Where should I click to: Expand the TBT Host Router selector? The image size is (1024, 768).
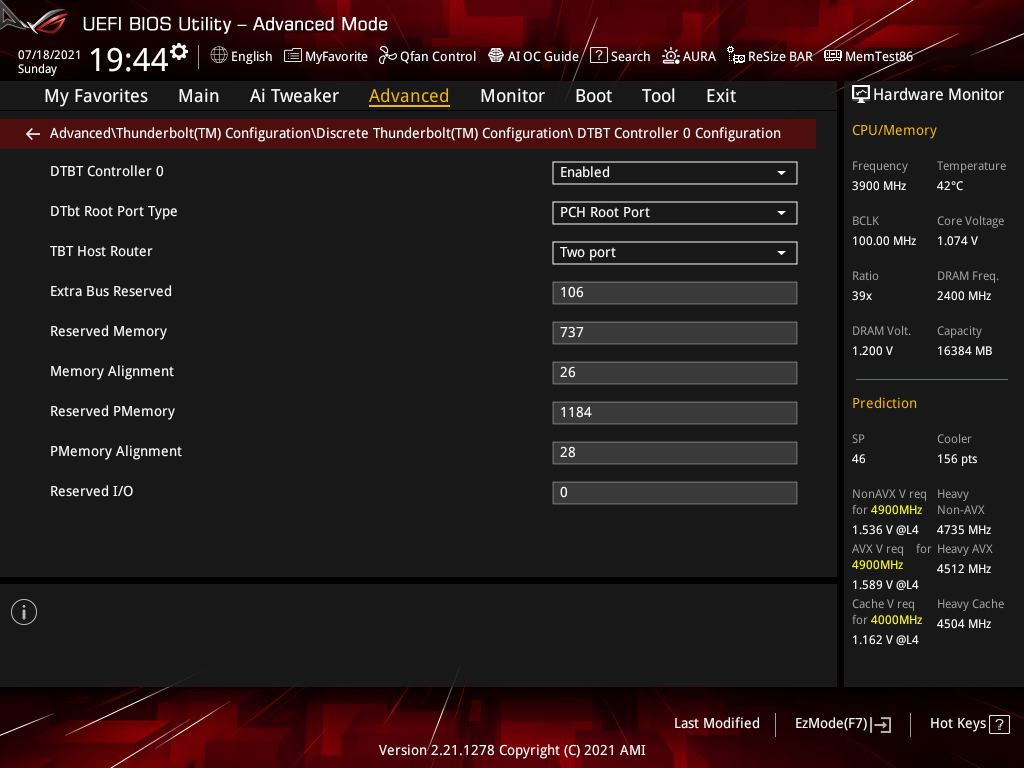click(674, 252)
